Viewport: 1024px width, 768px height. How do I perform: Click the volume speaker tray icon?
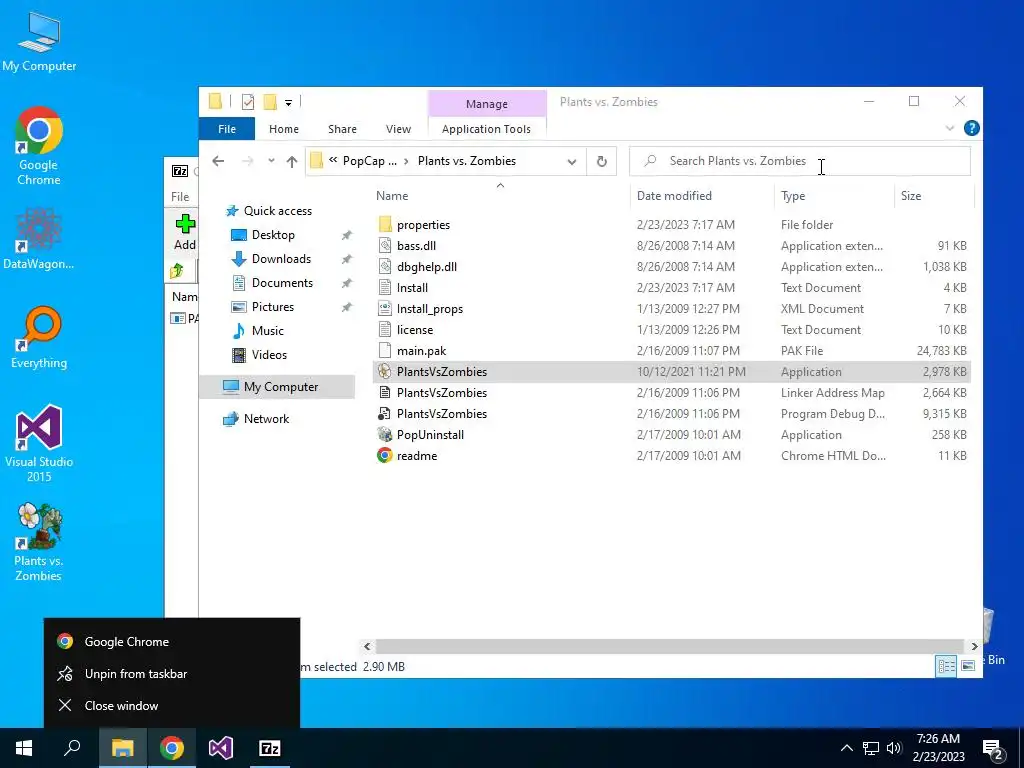894,748
